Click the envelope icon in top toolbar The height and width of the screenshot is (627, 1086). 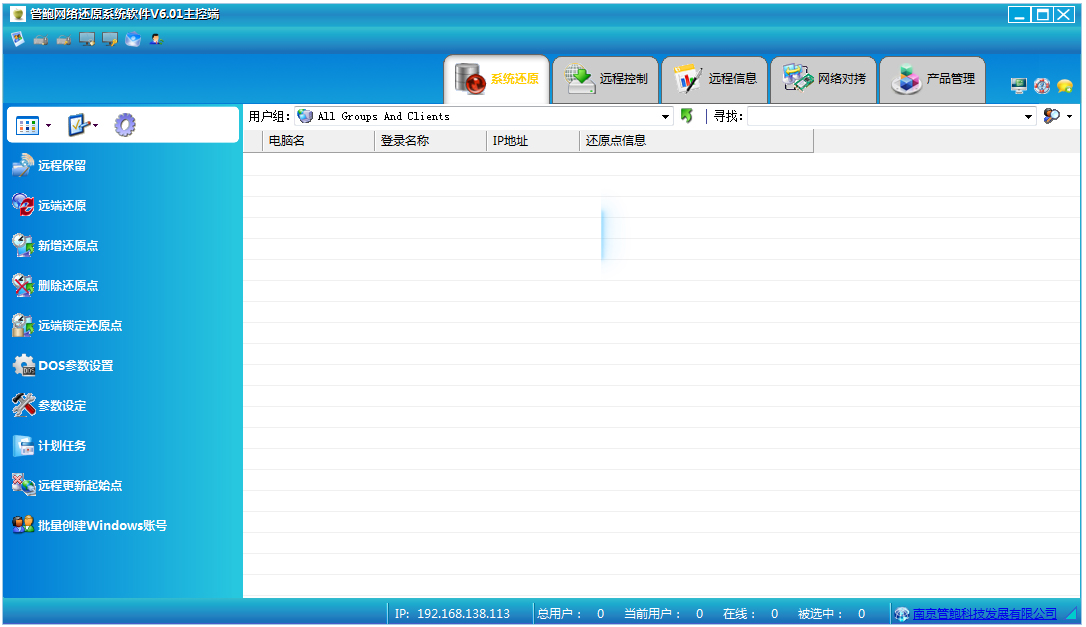click(133, 39)
